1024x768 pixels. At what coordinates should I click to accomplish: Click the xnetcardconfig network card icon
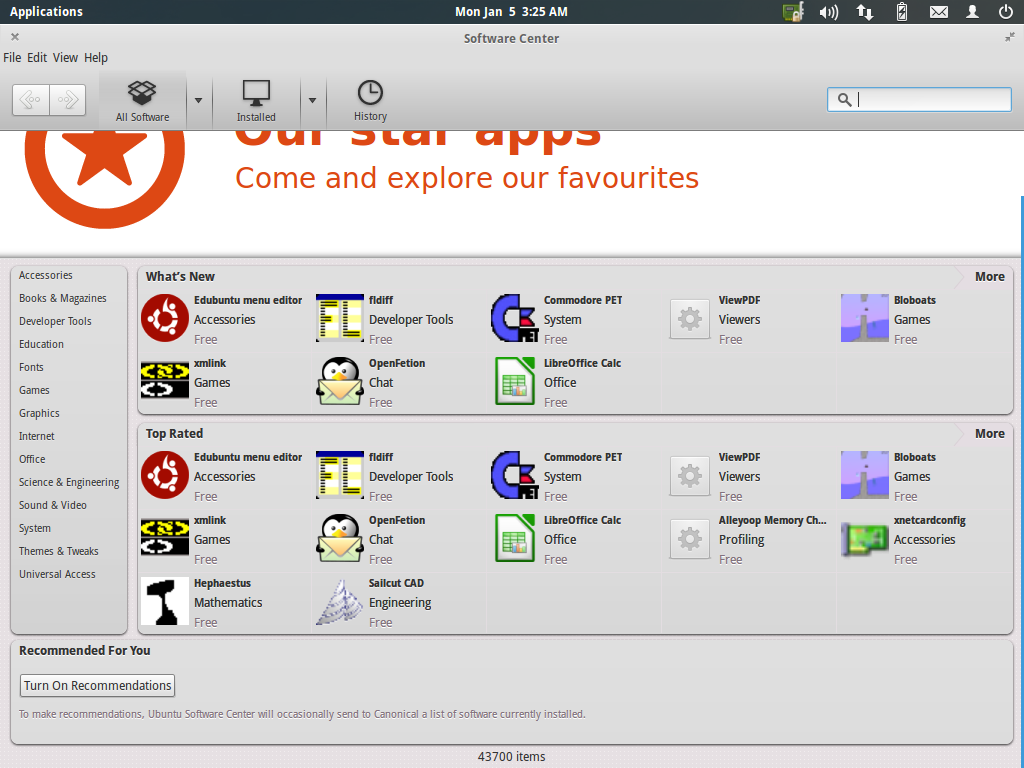(865, 539)
